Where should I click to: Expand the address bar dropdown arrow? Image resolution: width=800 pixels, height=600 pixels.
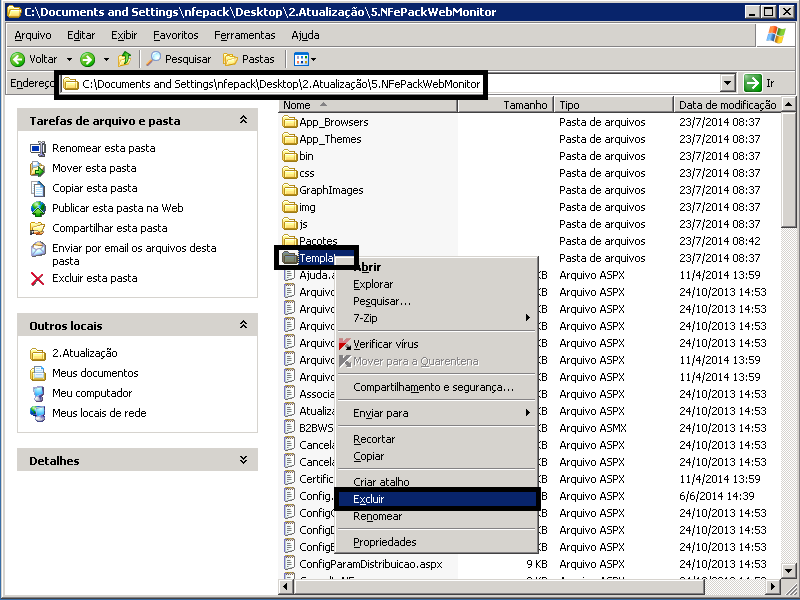coord(727,84)
